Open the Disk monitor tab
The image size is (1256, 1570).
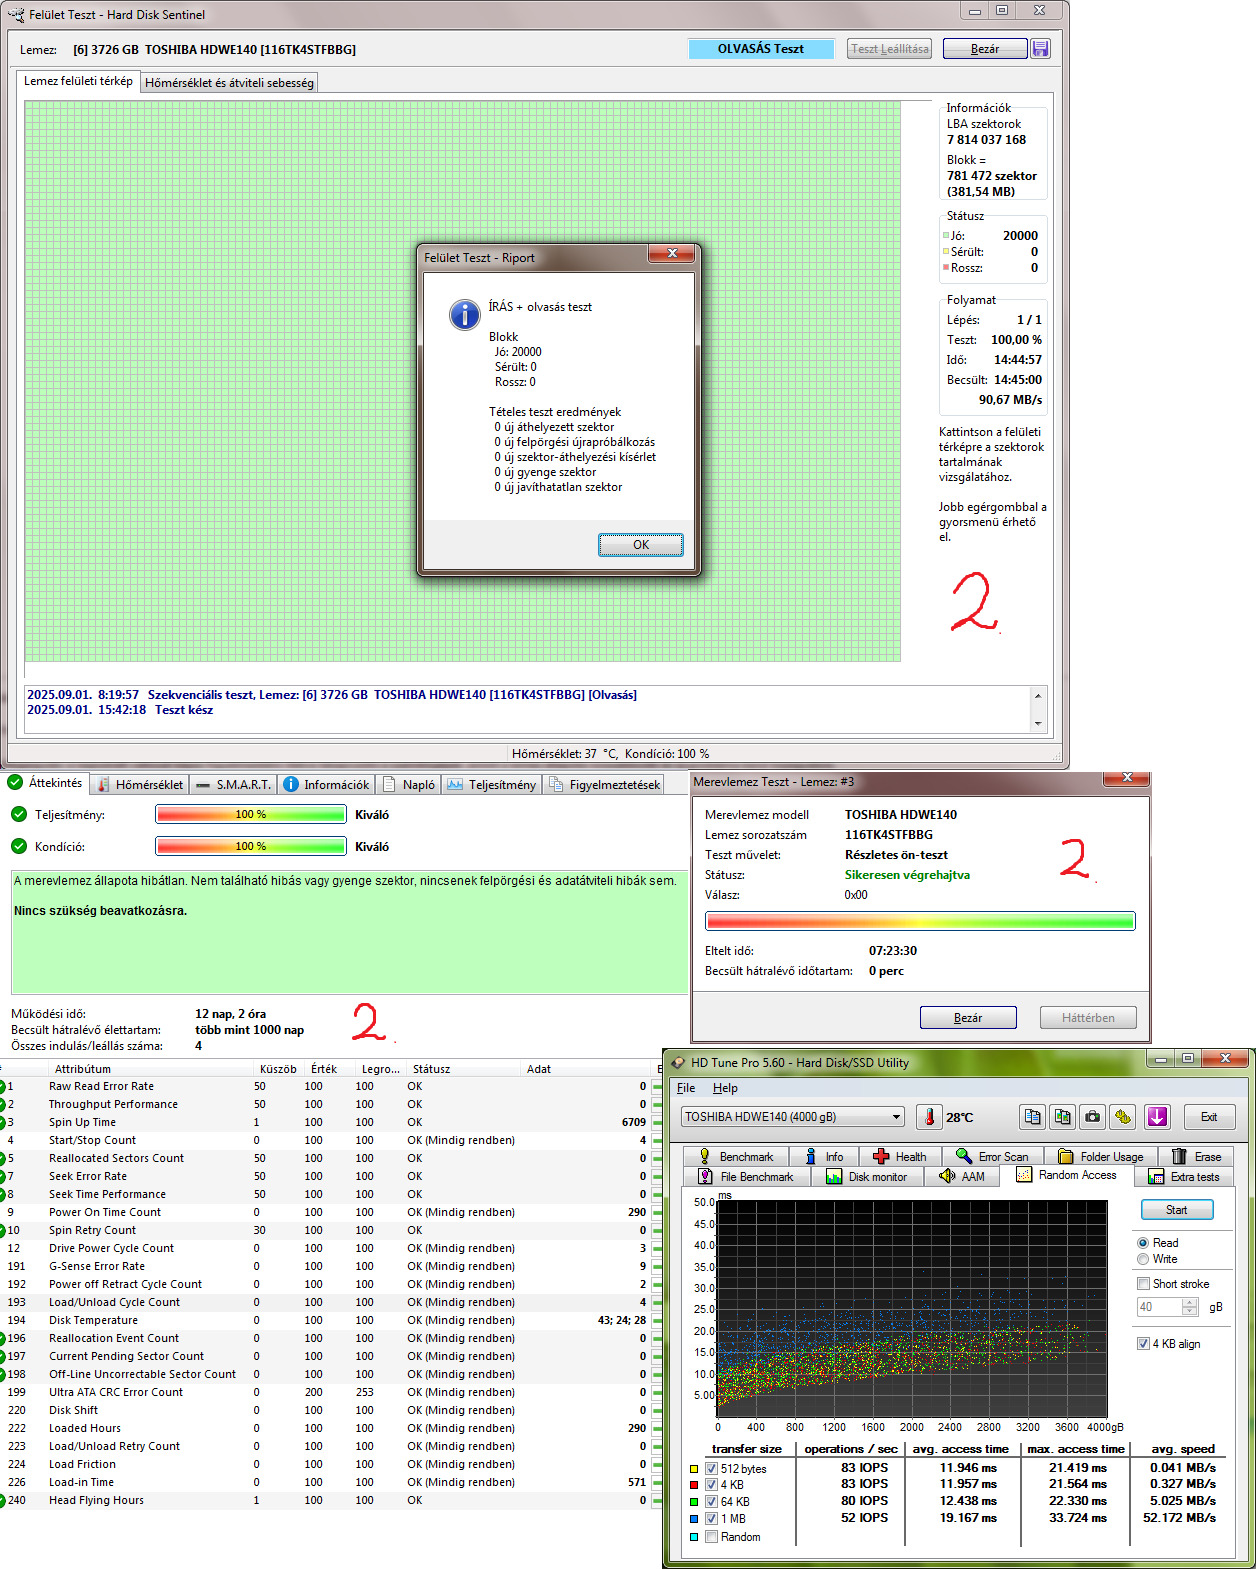pyautogui.click(x=866, y=1176)
